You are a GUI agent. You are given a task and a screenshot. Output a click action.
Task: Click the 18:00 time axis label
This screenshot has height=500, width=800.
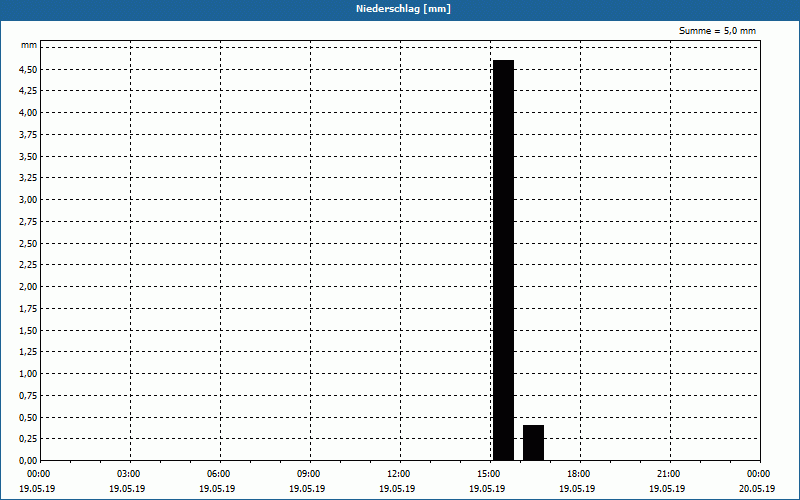[580, 474]
